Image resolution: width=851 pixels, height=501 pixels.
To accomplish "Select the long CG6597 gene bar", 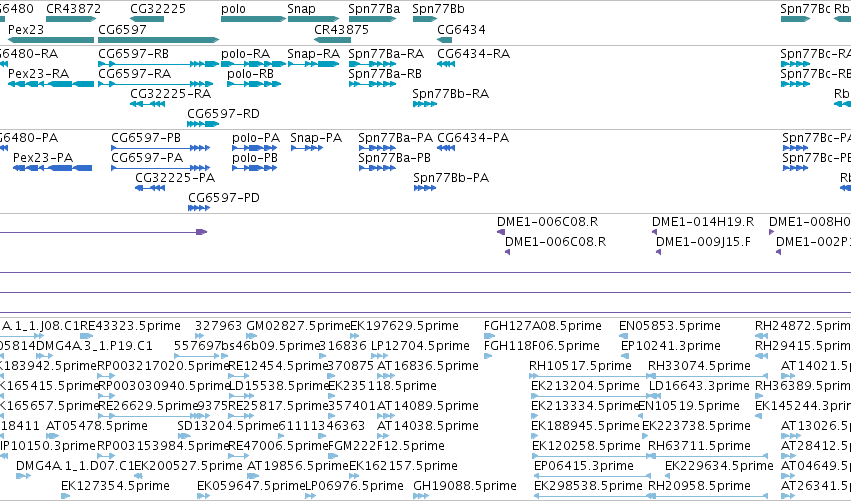I will coord(158,40).
